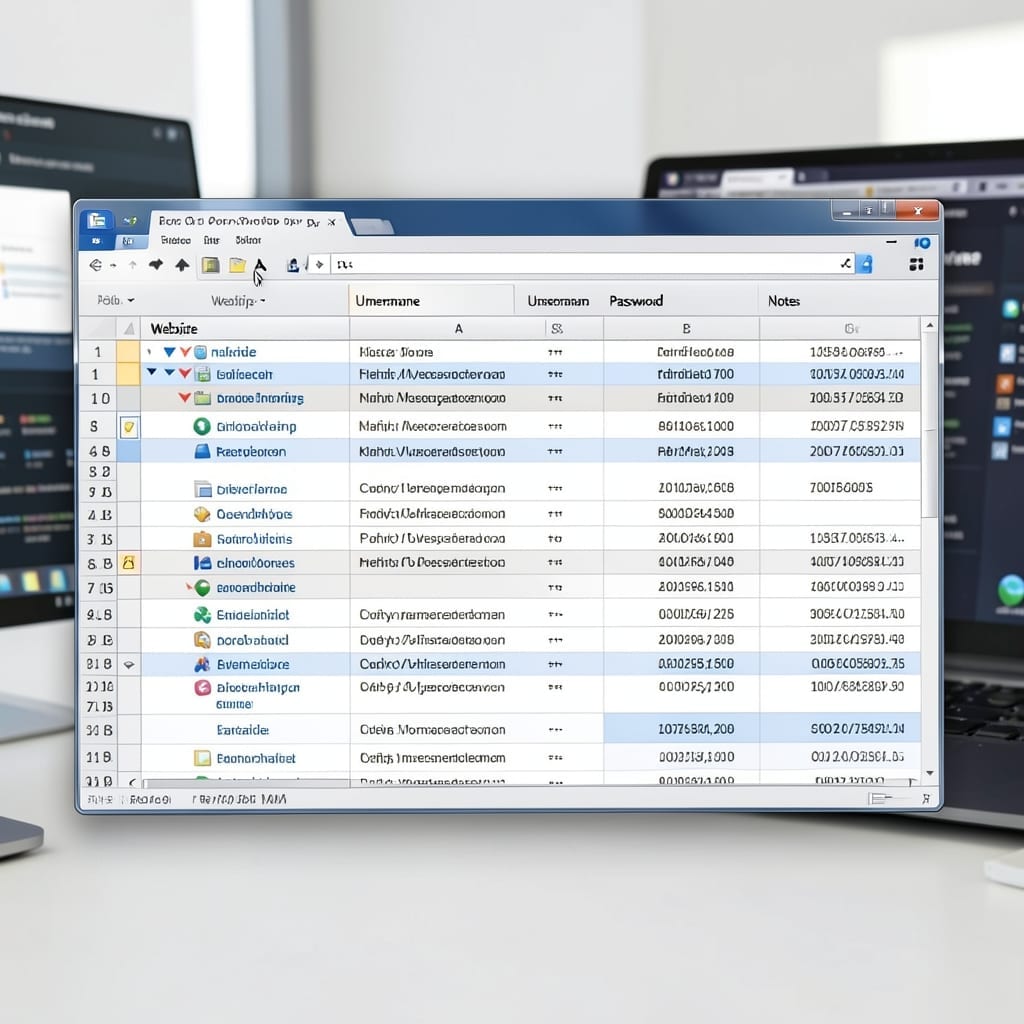1024x1024 pixels.
Task: Click the select-all corner triangle beside Website header
Action: (129, 328)
